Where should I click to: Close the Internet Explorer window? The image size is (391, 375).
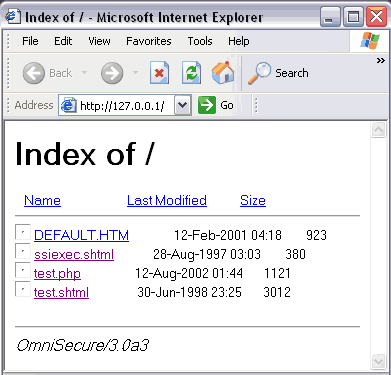click(x=376, y=16)
